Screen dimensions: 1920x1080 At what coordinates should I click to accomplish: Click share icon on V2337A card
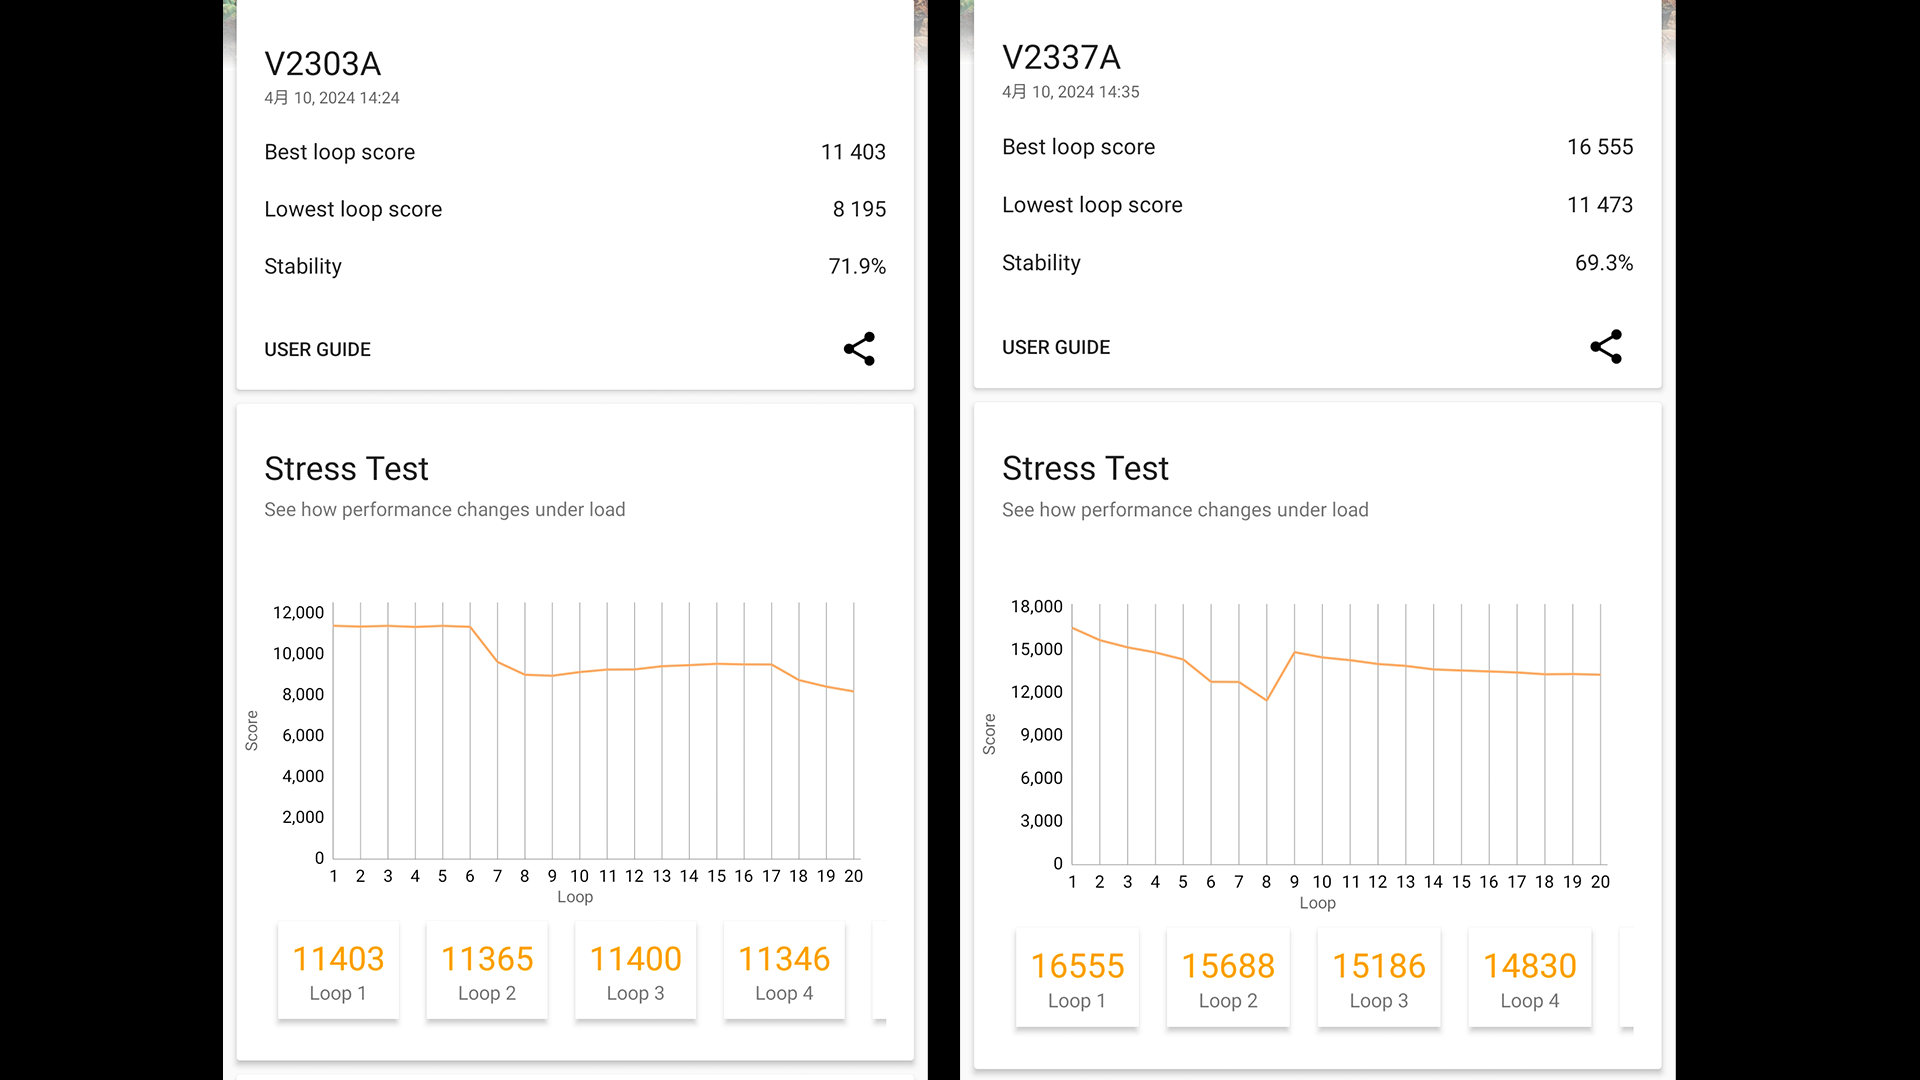click(1606, 347)
